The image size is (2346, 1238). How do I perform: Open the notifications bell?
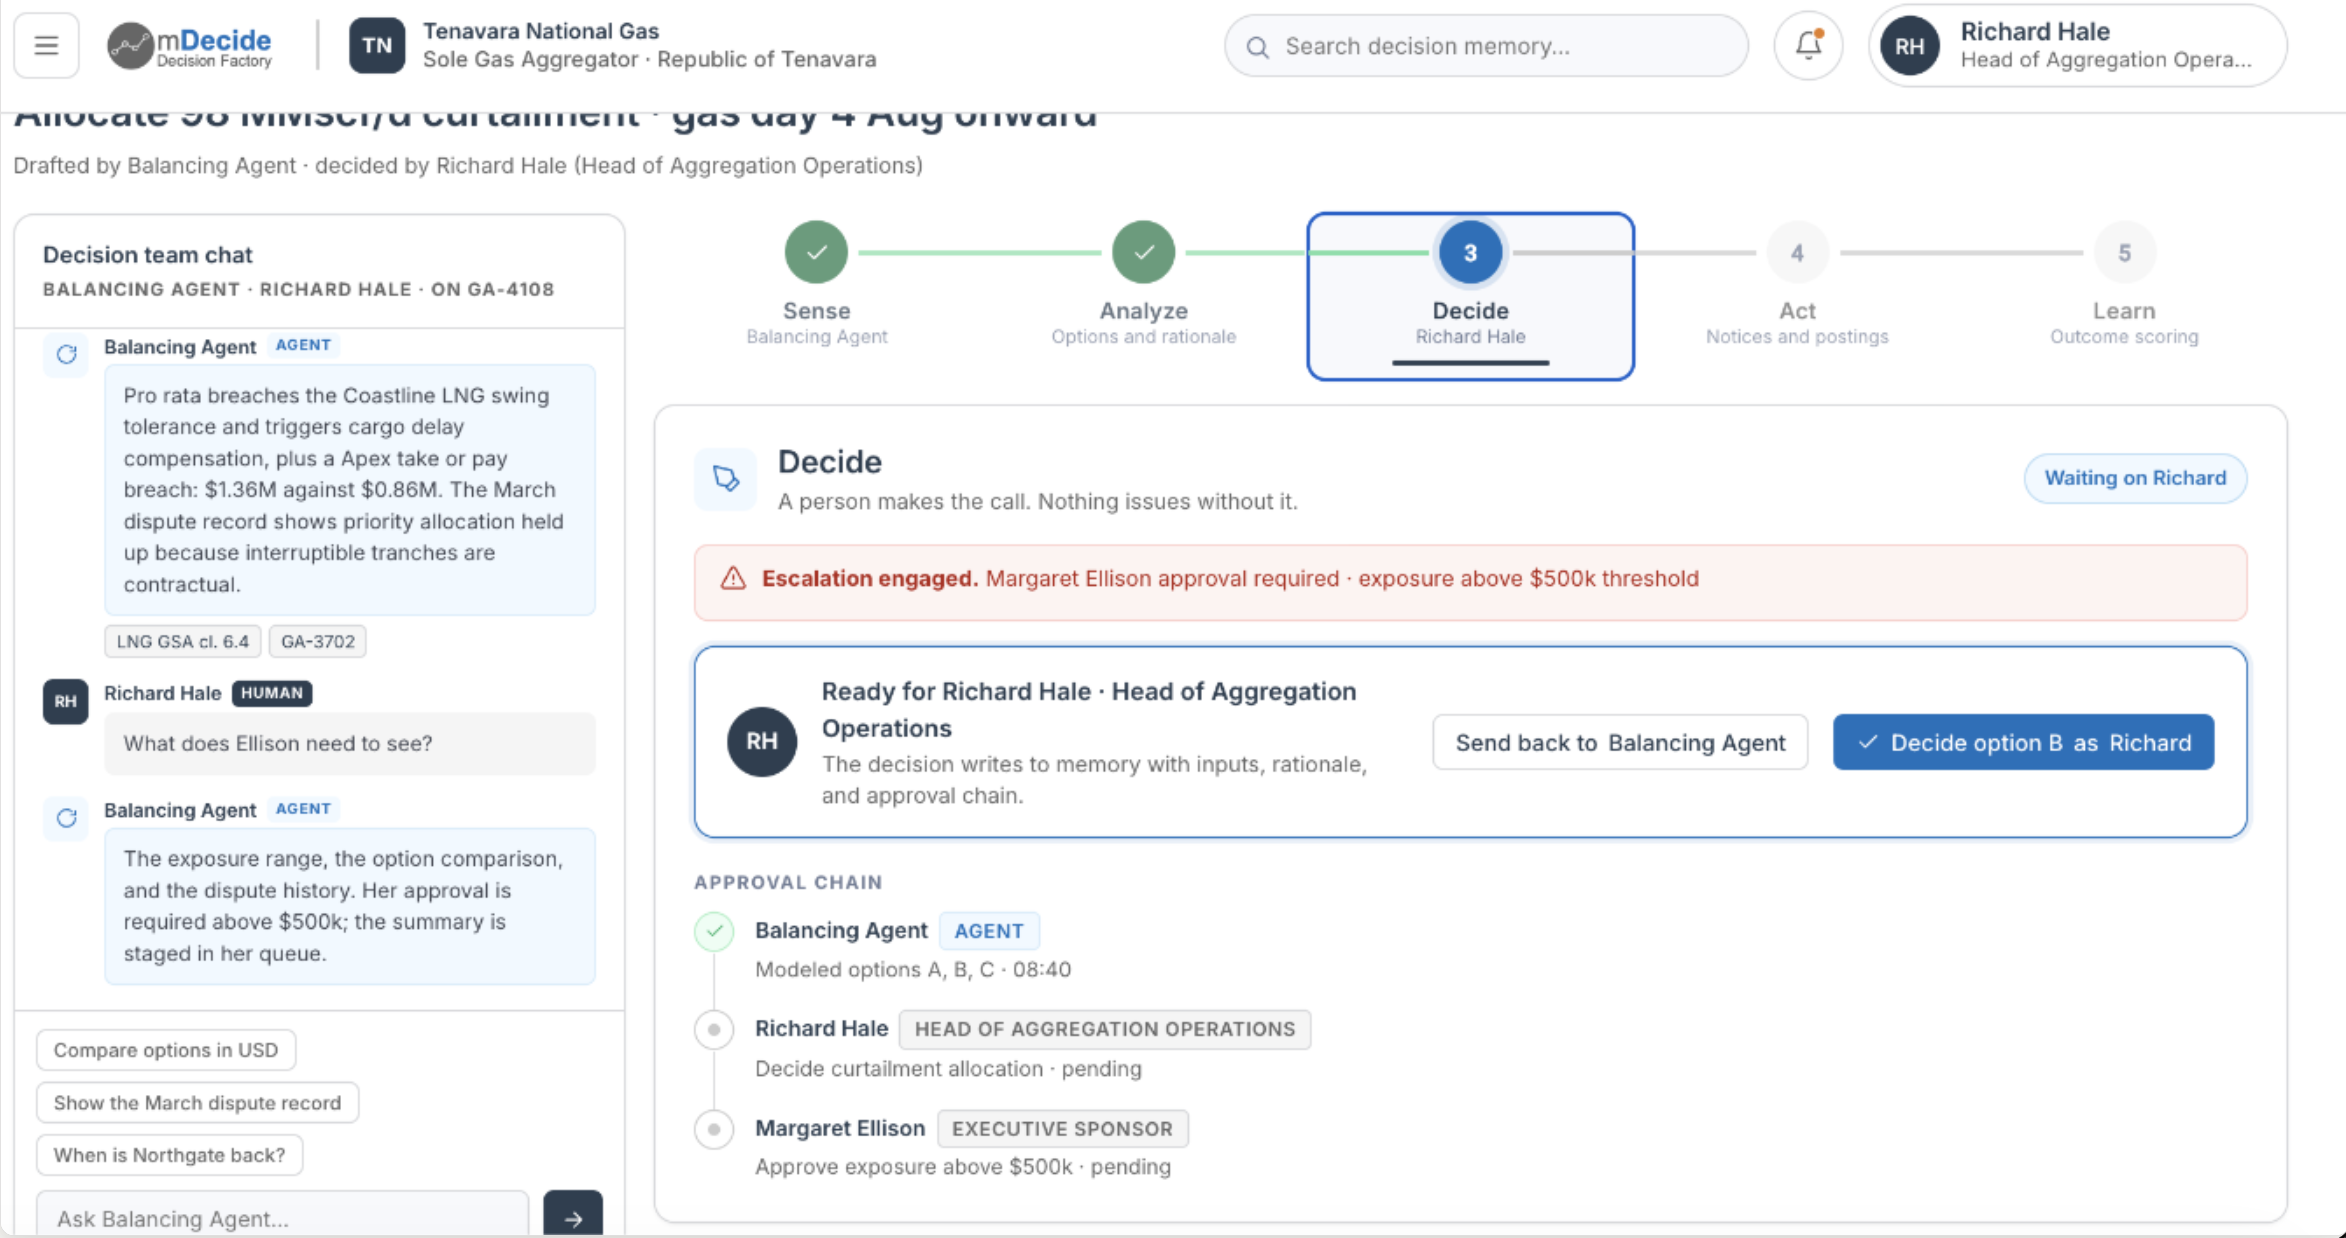1808,45
